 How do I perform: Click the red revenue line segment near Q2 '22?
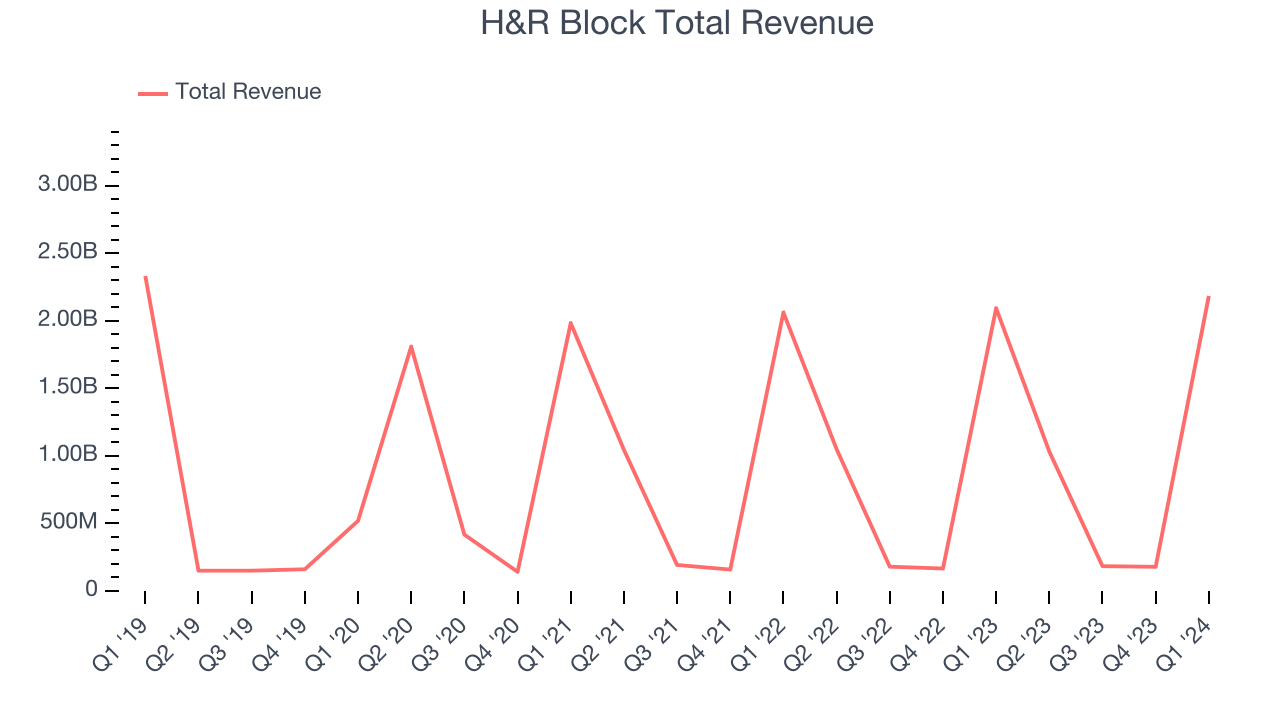click(x=834, y=440)
